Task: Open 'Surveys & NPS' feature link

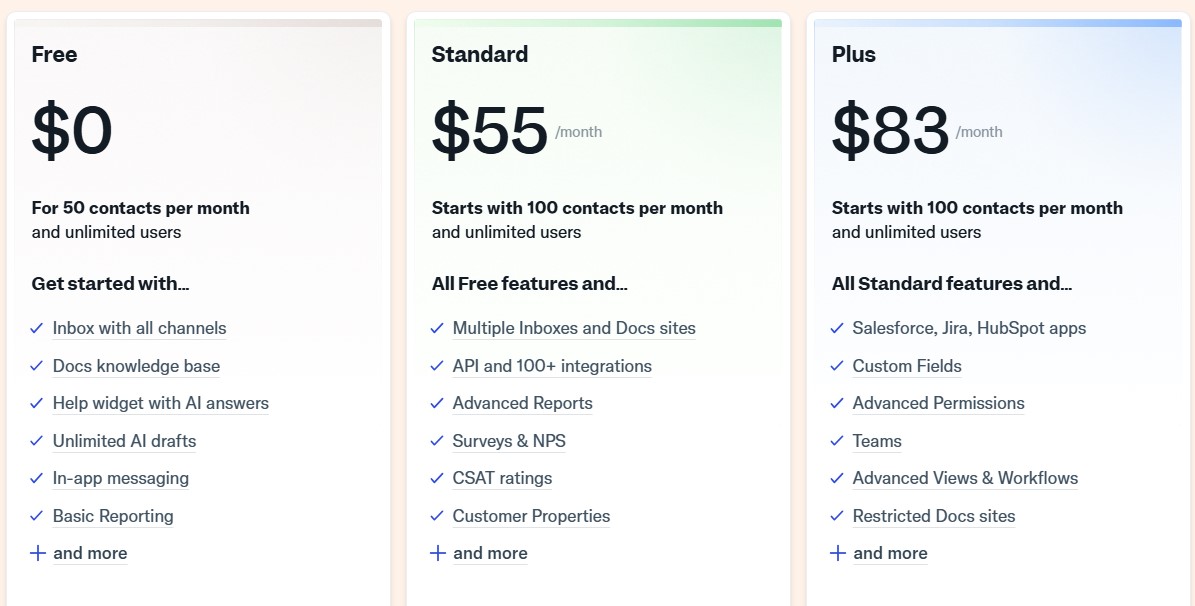Action: [x=509, y=441]
